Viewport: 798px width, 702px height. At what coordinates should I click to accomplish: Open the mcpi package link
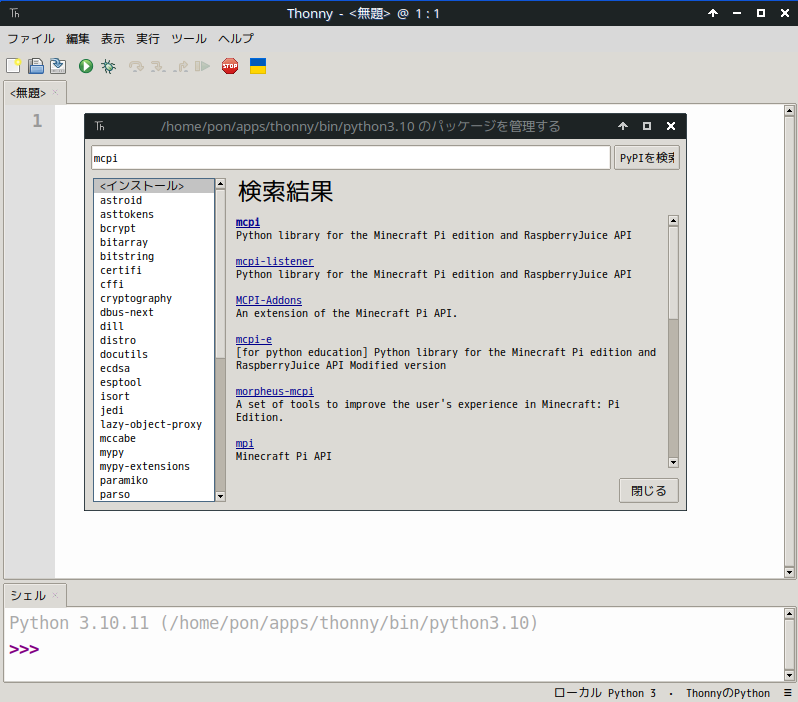coord(248,222)
